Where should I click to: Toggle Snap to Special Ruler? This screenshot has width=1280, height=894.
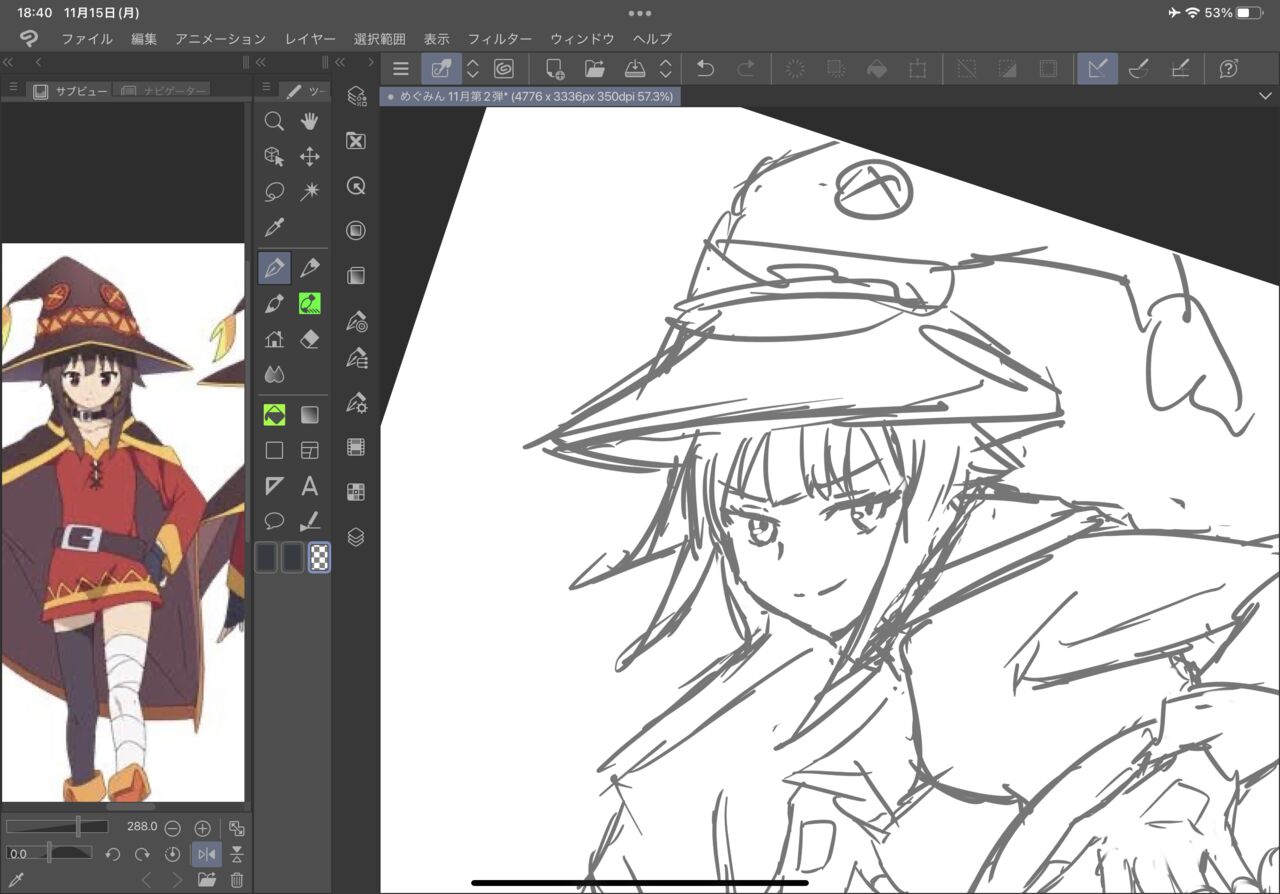(x=1138, y=69)
